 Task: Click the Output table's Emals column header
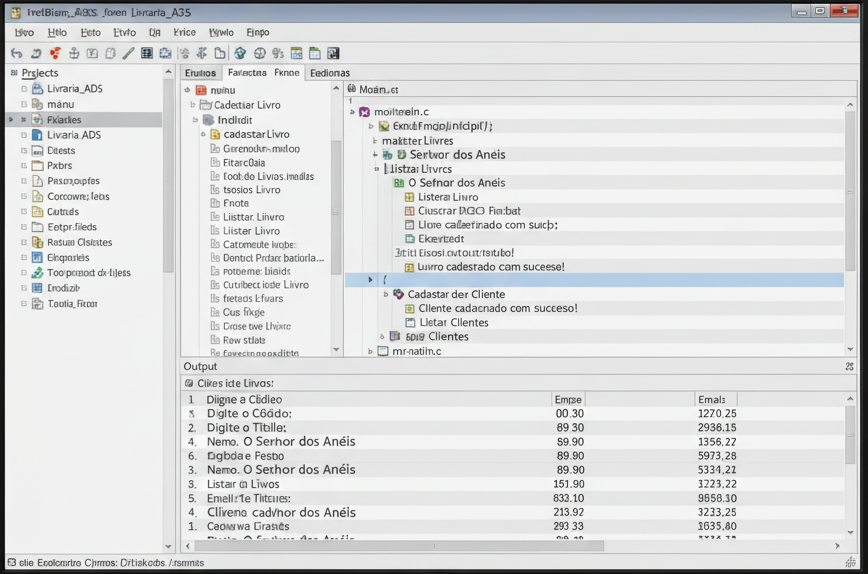click(712, 399)
